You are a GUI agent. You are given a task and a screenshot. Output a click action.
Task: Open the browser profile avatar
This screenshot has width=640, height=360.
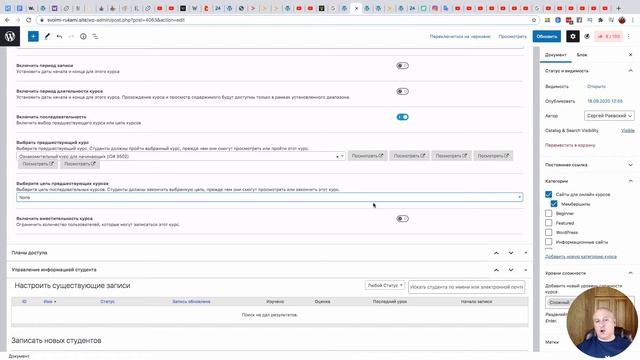point(622,20)
